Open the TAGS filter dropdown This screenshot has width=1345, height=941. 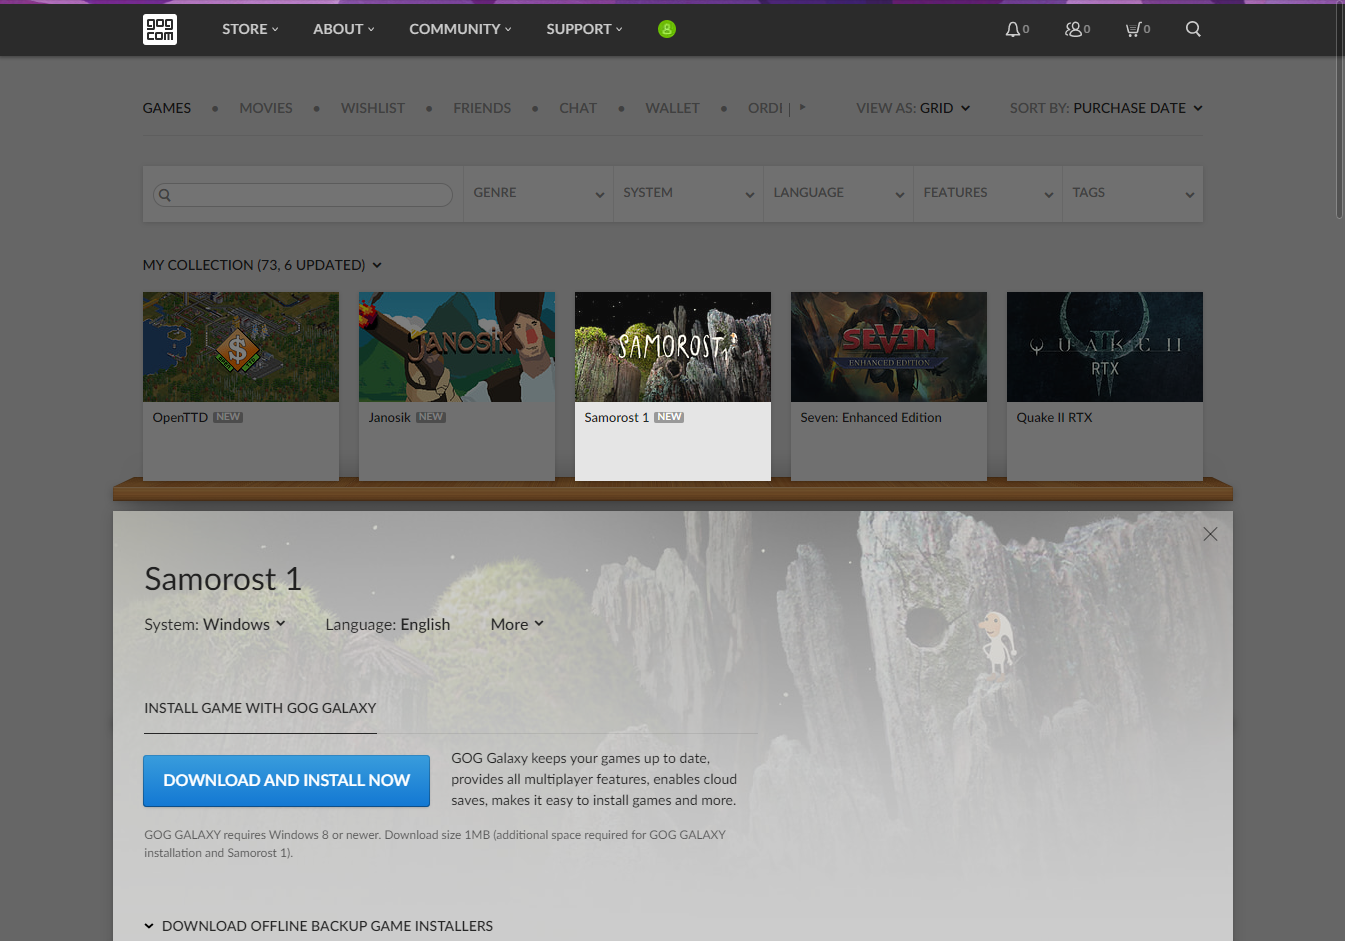pos(1133,193)
